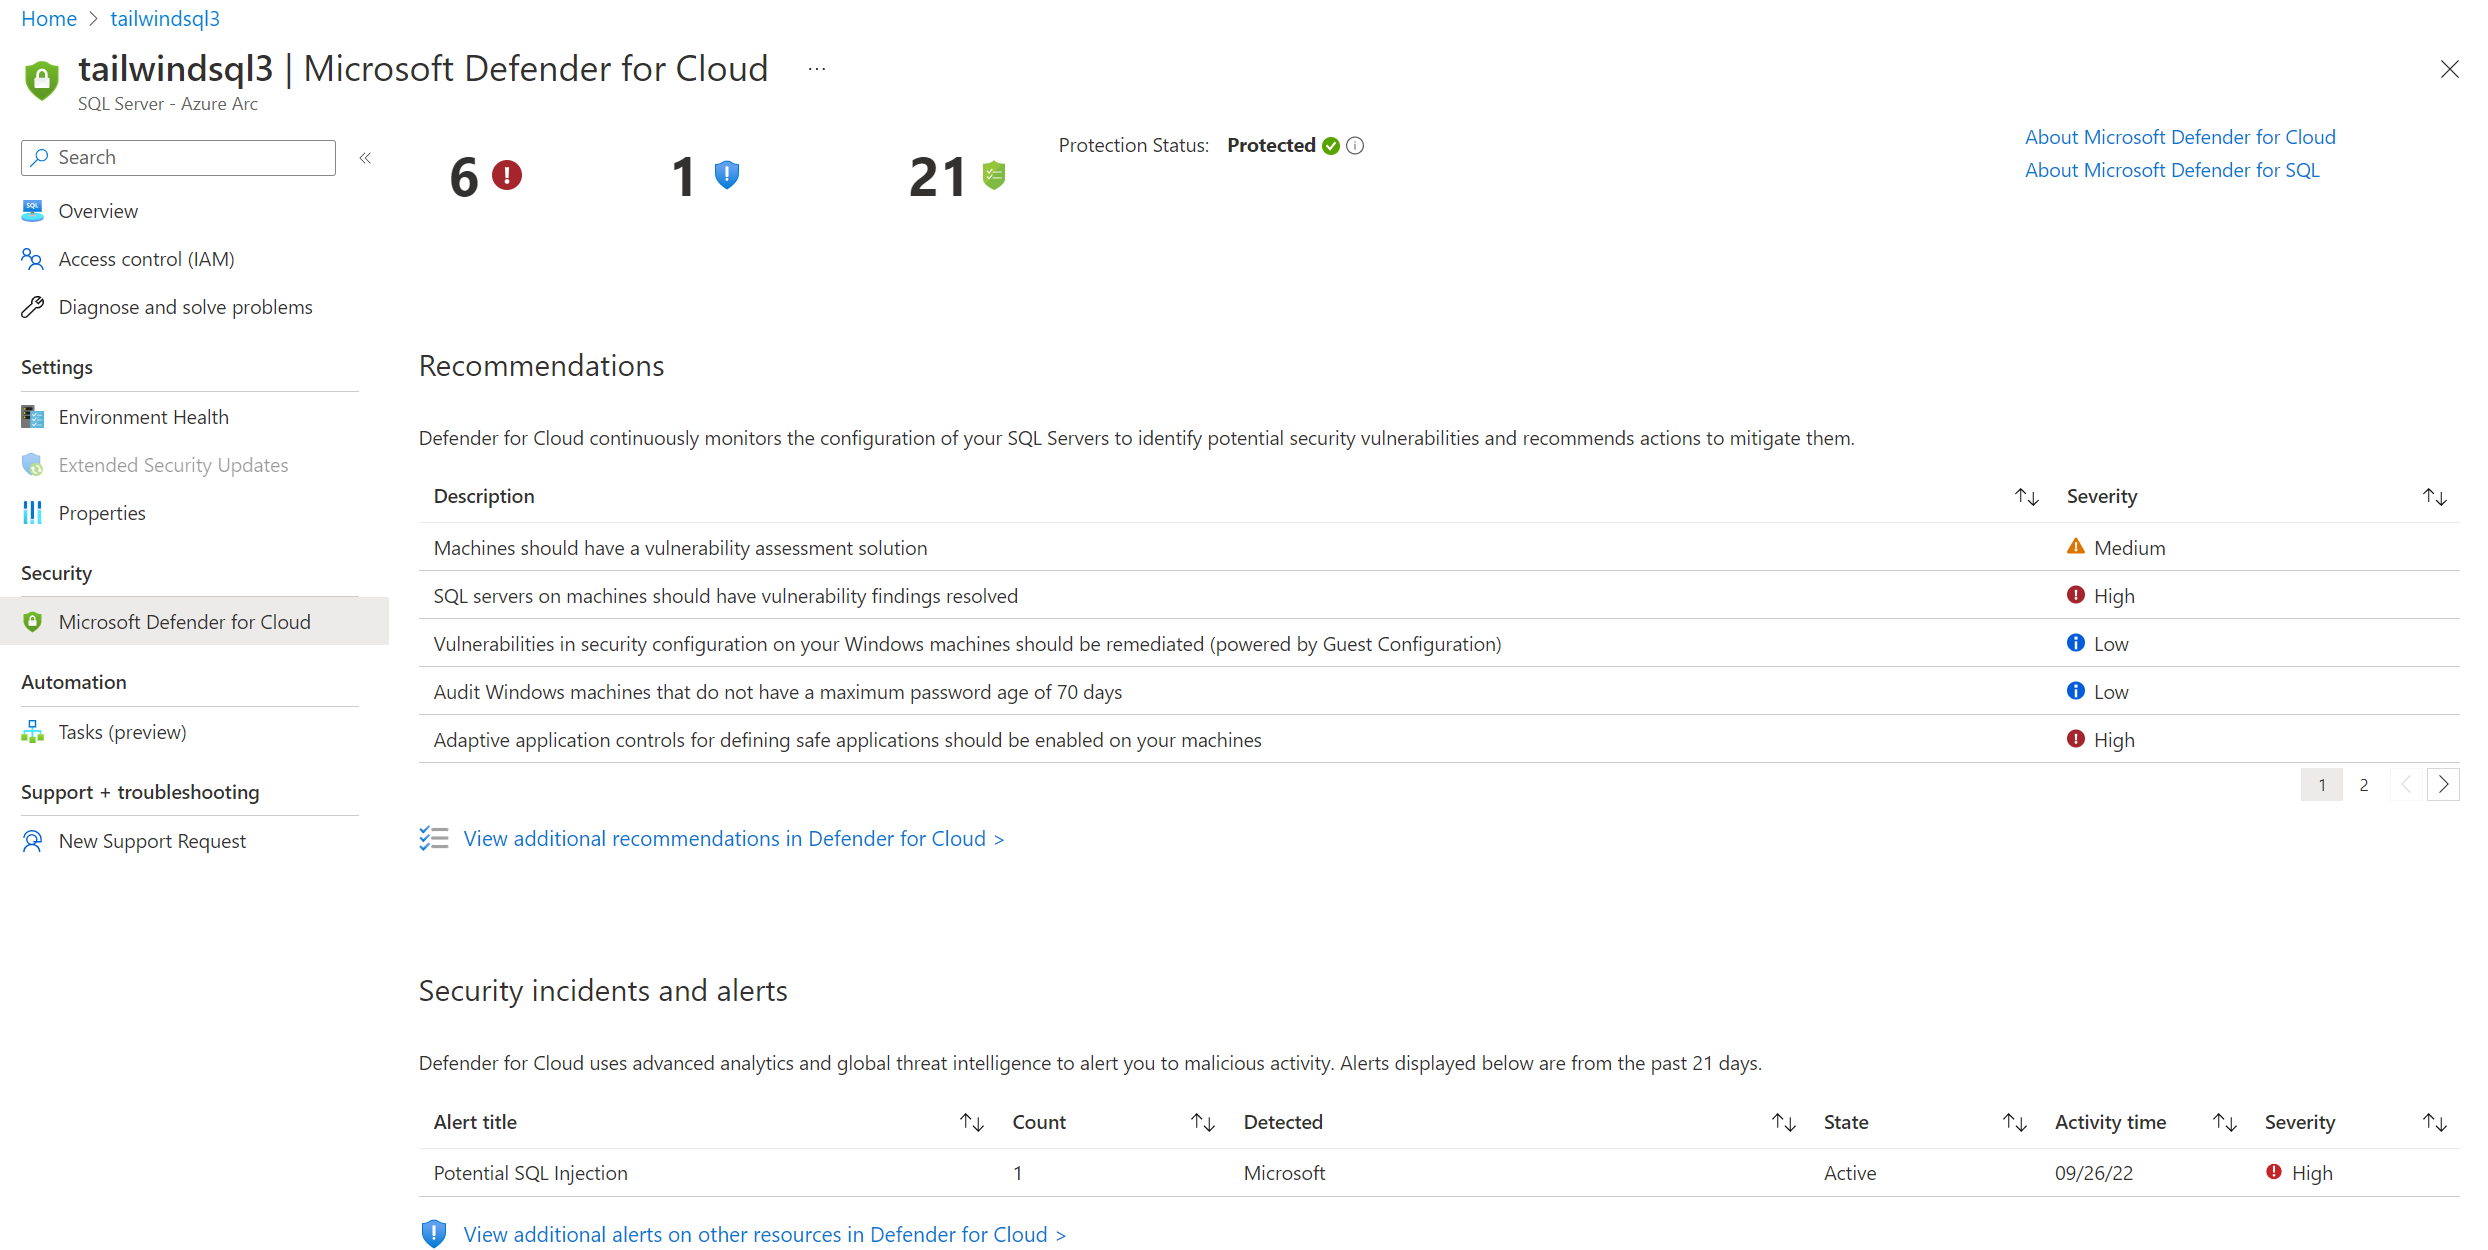Viewport: 2488px width, 1250px height.
Task: Click the Tasks preview automation icon
Action: tap(30, 732)
